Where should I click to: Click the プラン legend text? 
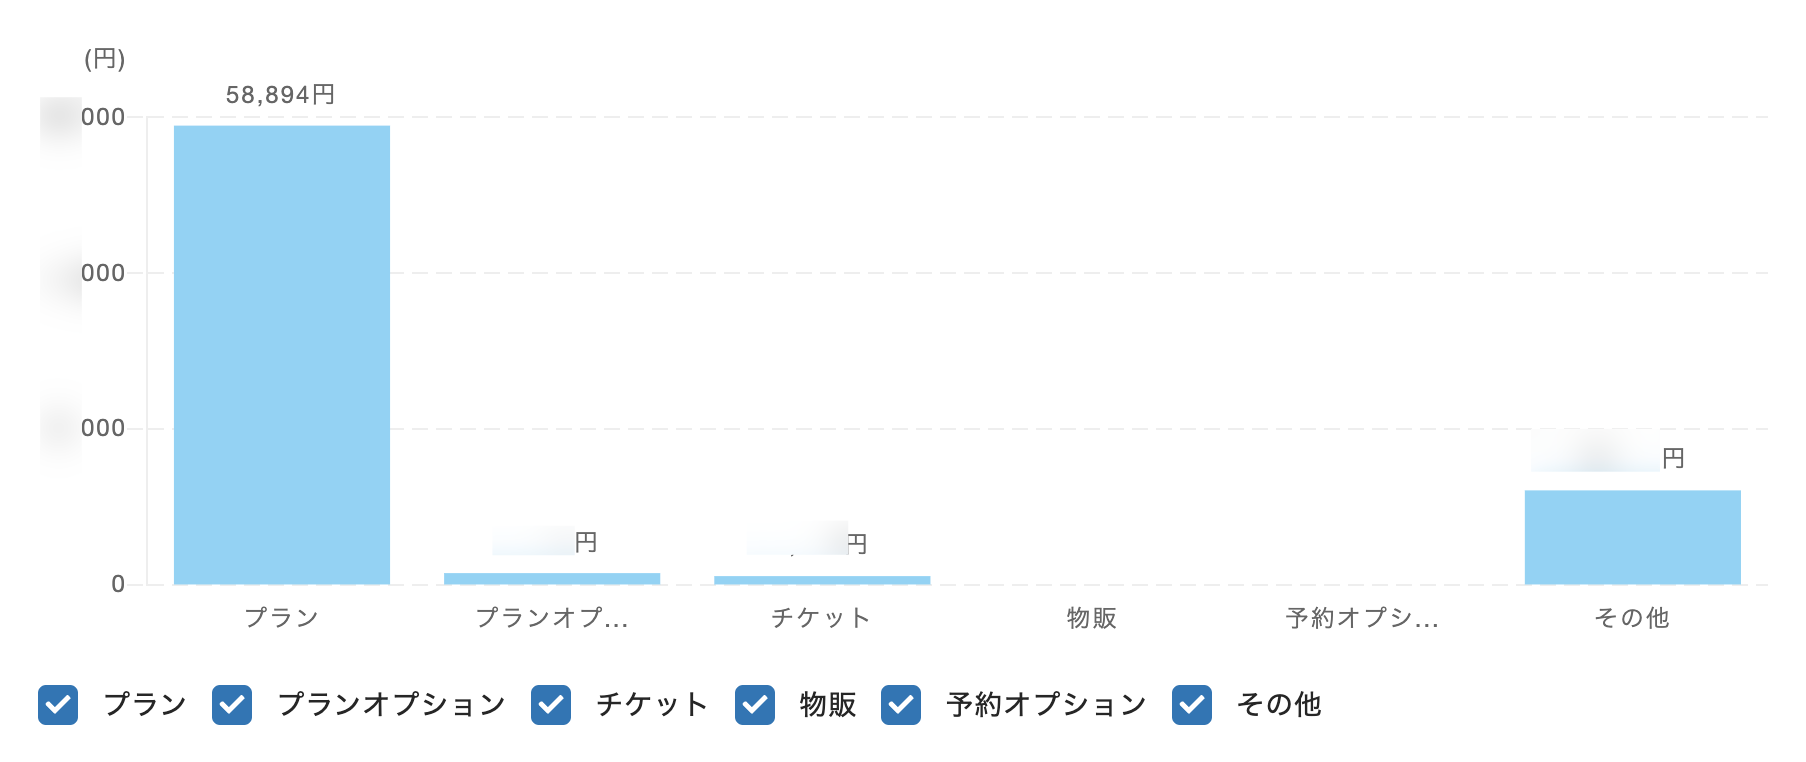tap(145, 705)
